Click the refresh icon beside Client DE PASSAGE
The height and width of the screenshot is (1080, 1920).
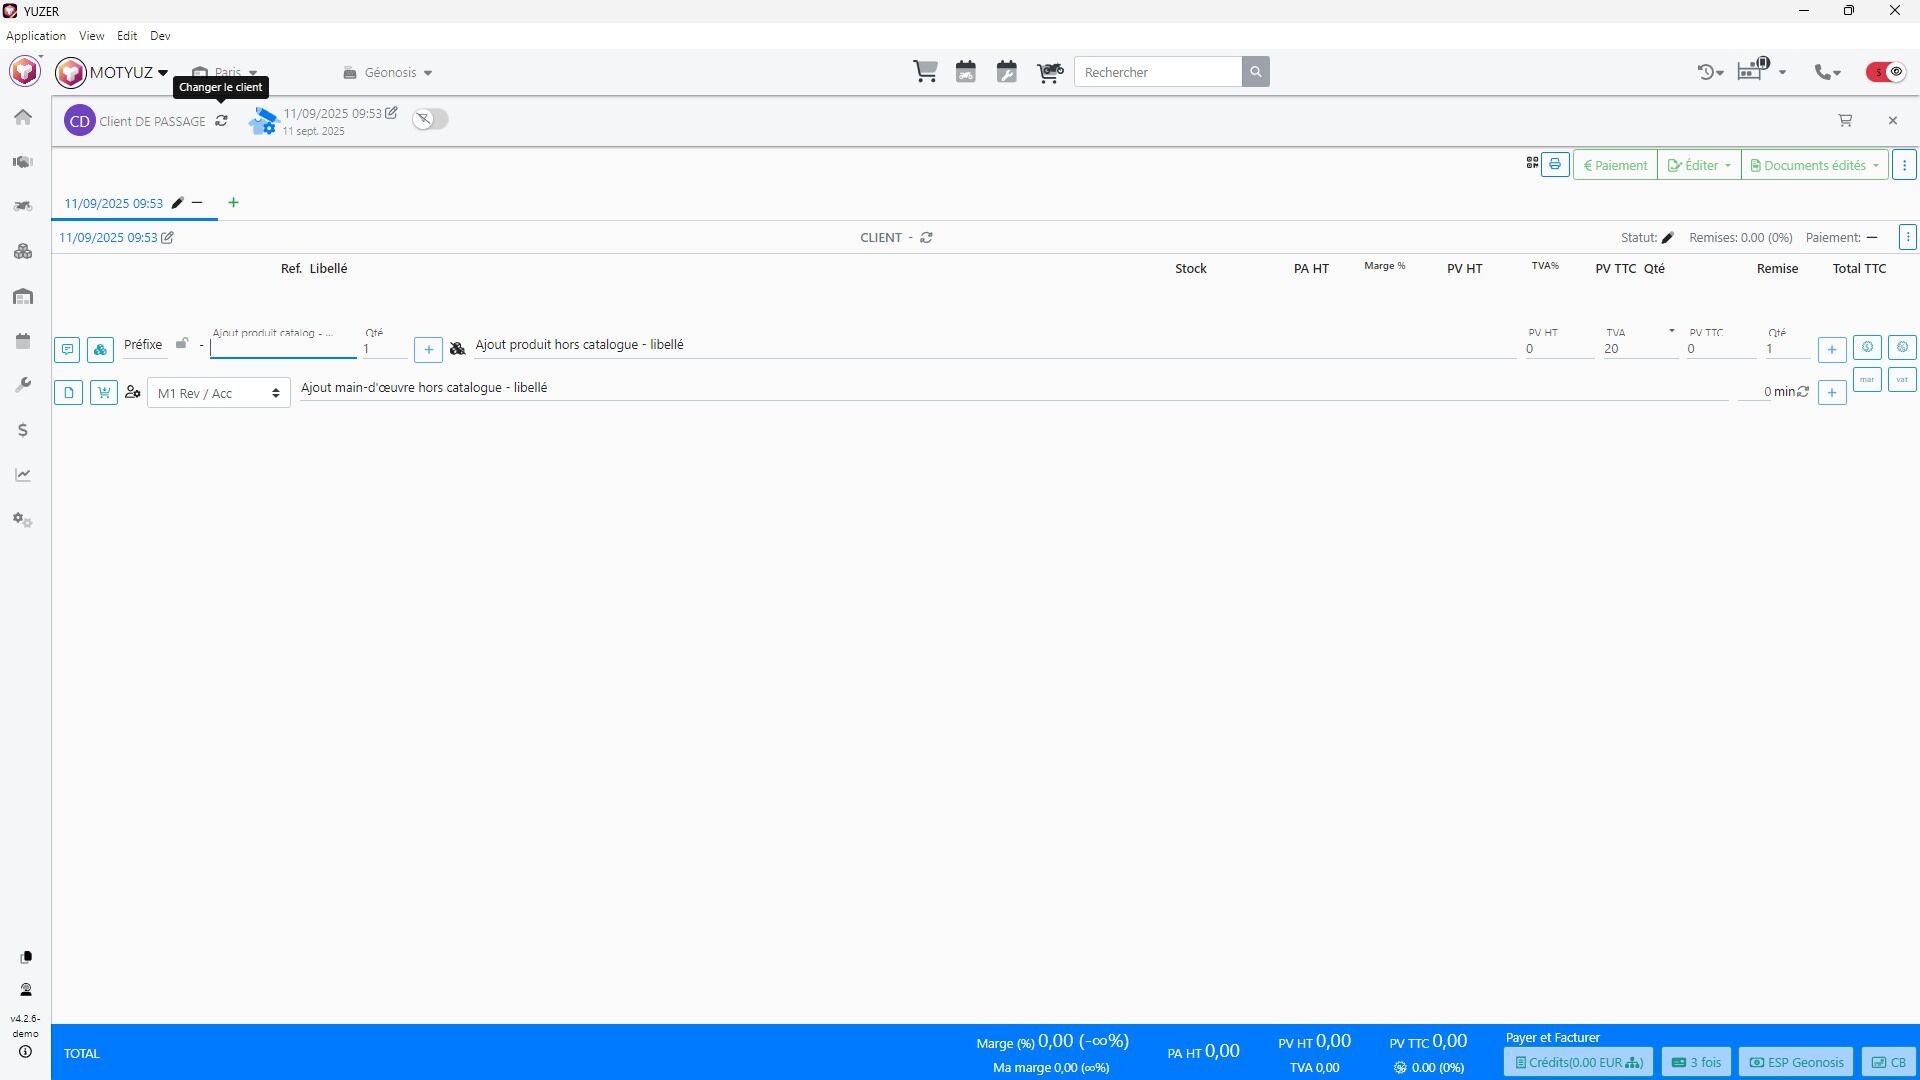pyautogui.click(x=221, y=121)
